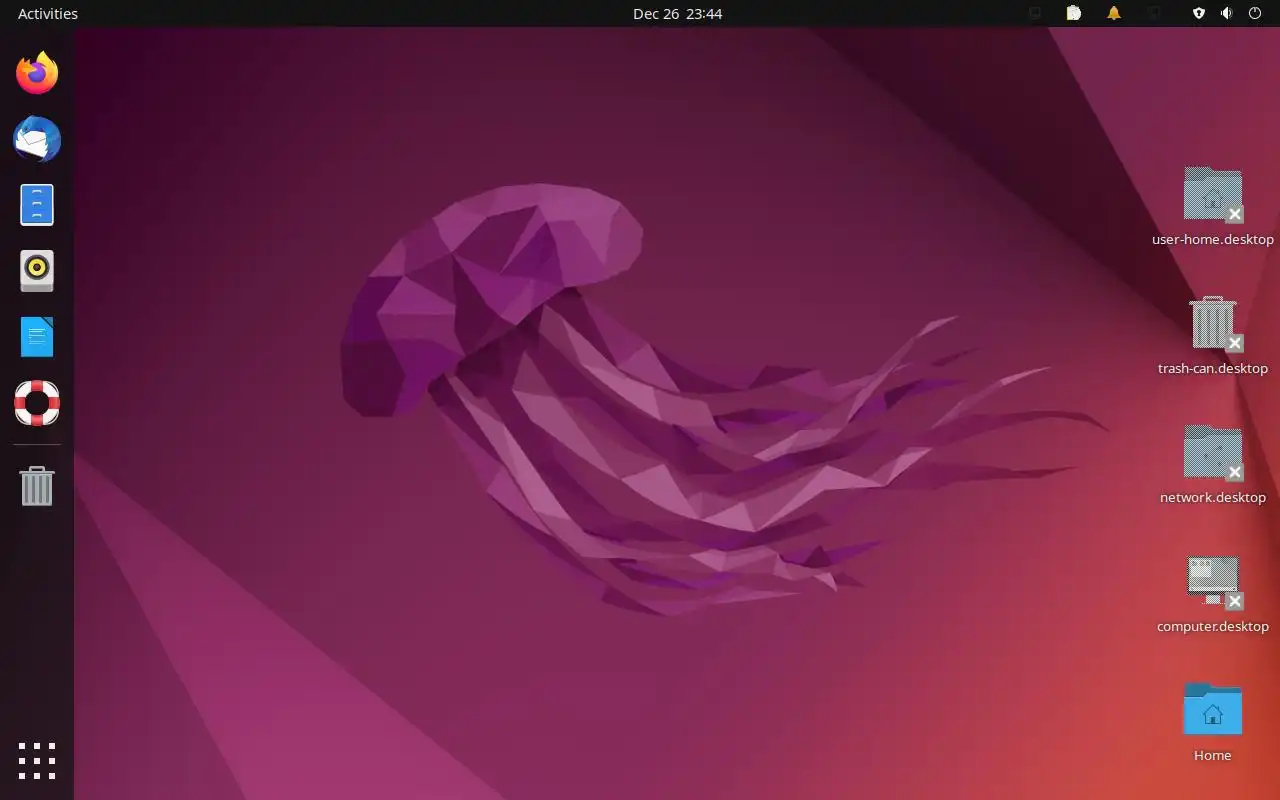Click the trash-can.desktop label text
1280x800 pixels.
(x=1213, y=368)
